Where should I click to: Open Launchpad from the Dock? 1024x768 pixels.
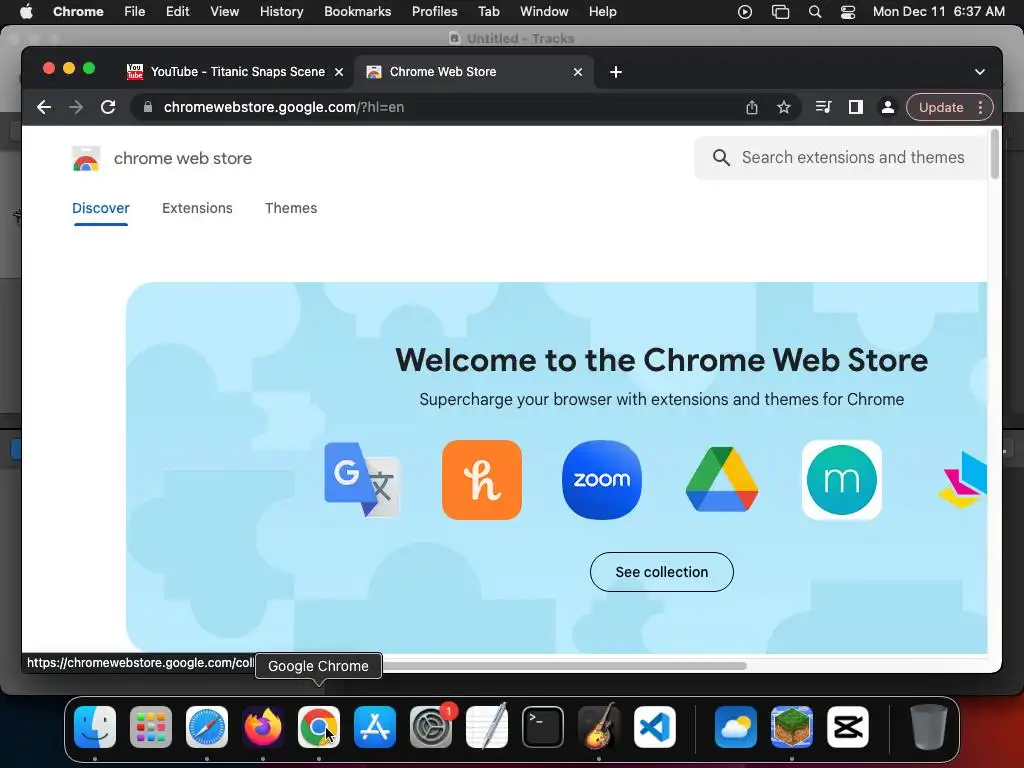[151, 727]
